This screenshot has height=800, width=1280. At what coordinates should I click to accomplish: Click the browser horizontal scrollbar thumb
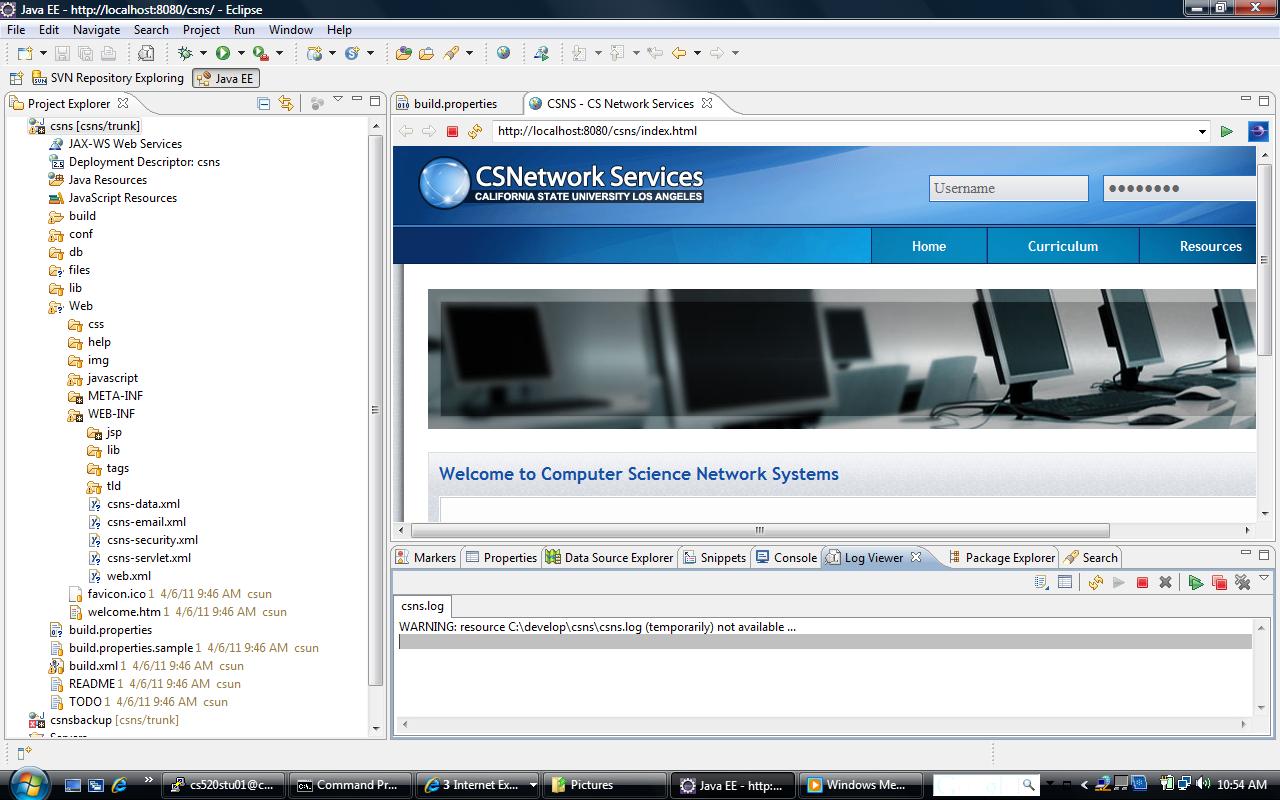(x=760, y=530)
